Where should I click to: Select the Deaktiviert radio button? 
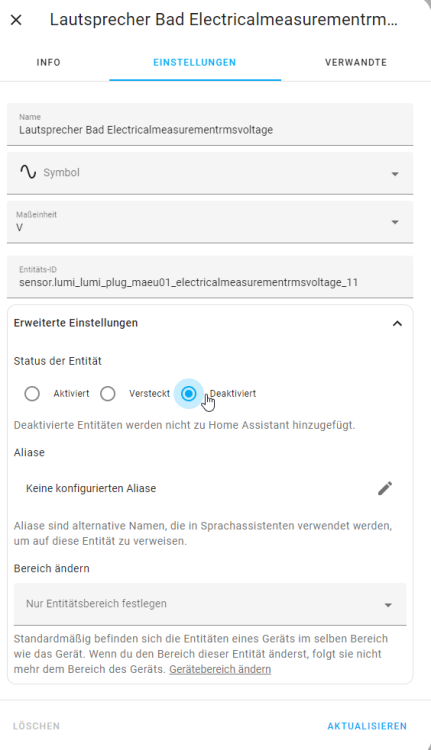coord(188,394)
